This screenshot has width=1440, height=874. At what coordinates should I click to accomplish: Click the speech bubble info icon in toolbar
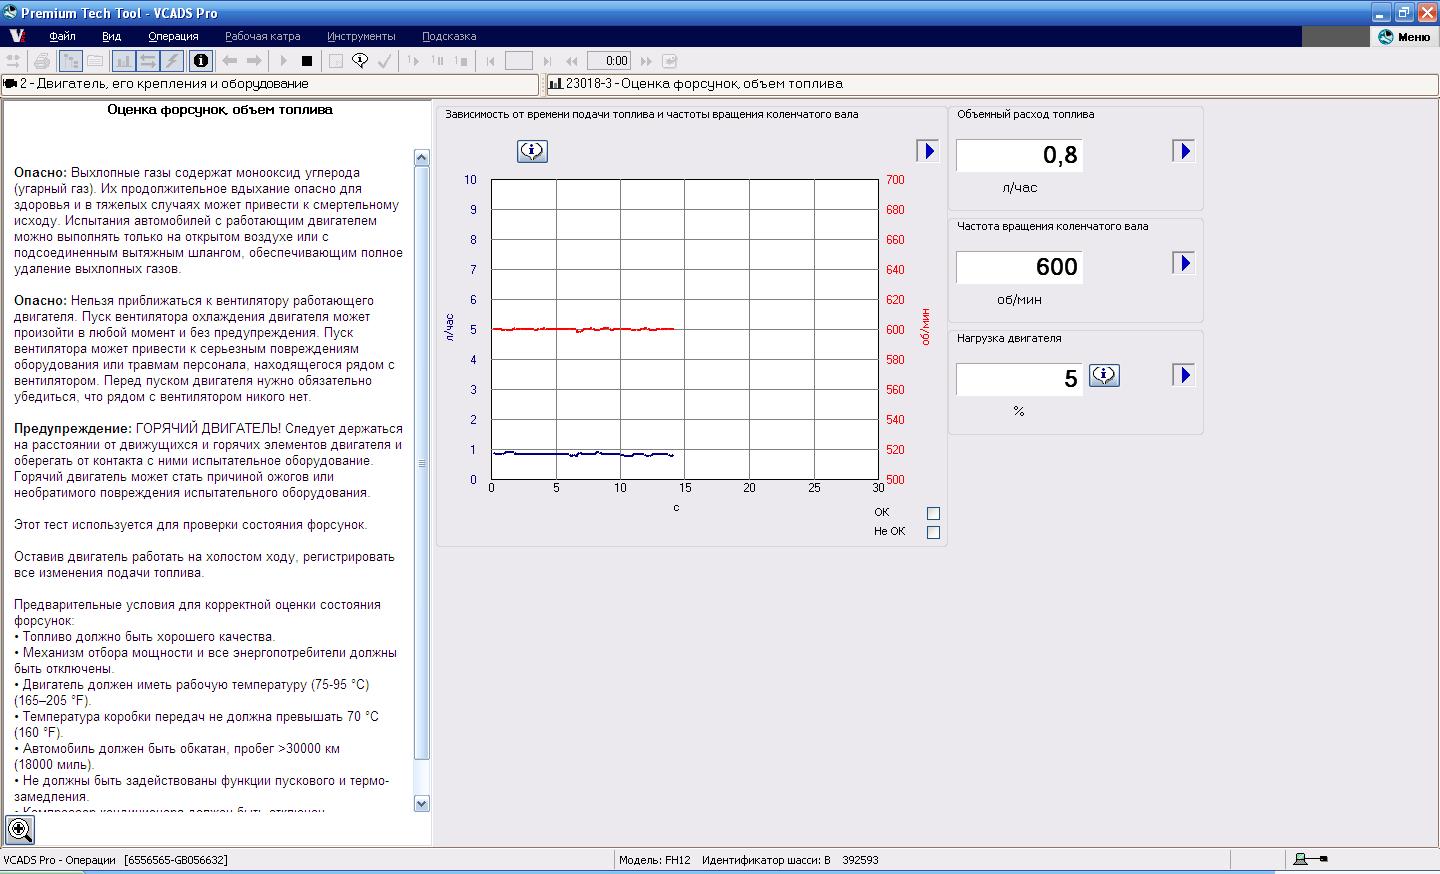pos(360,61)
